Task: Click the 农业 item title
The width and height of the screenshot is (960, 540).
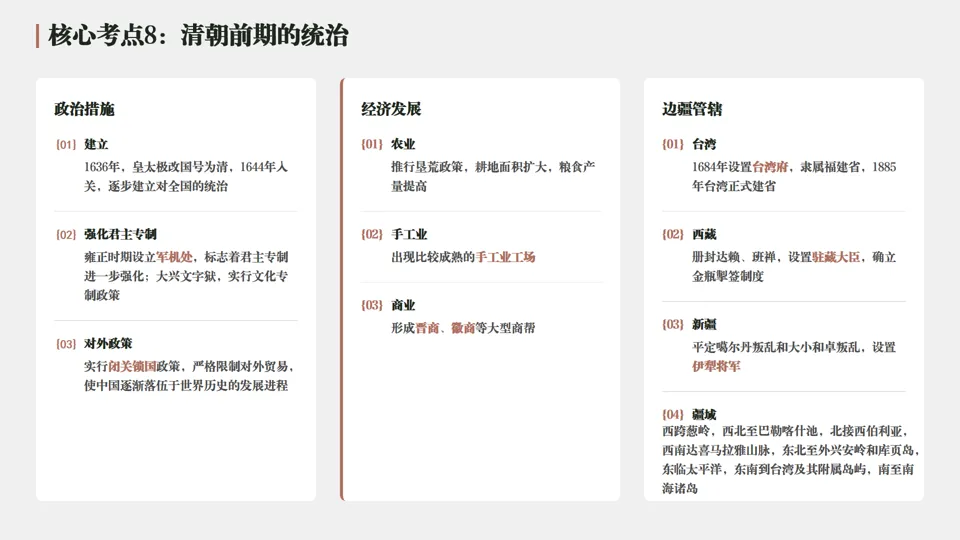Action: click(403, 144)
